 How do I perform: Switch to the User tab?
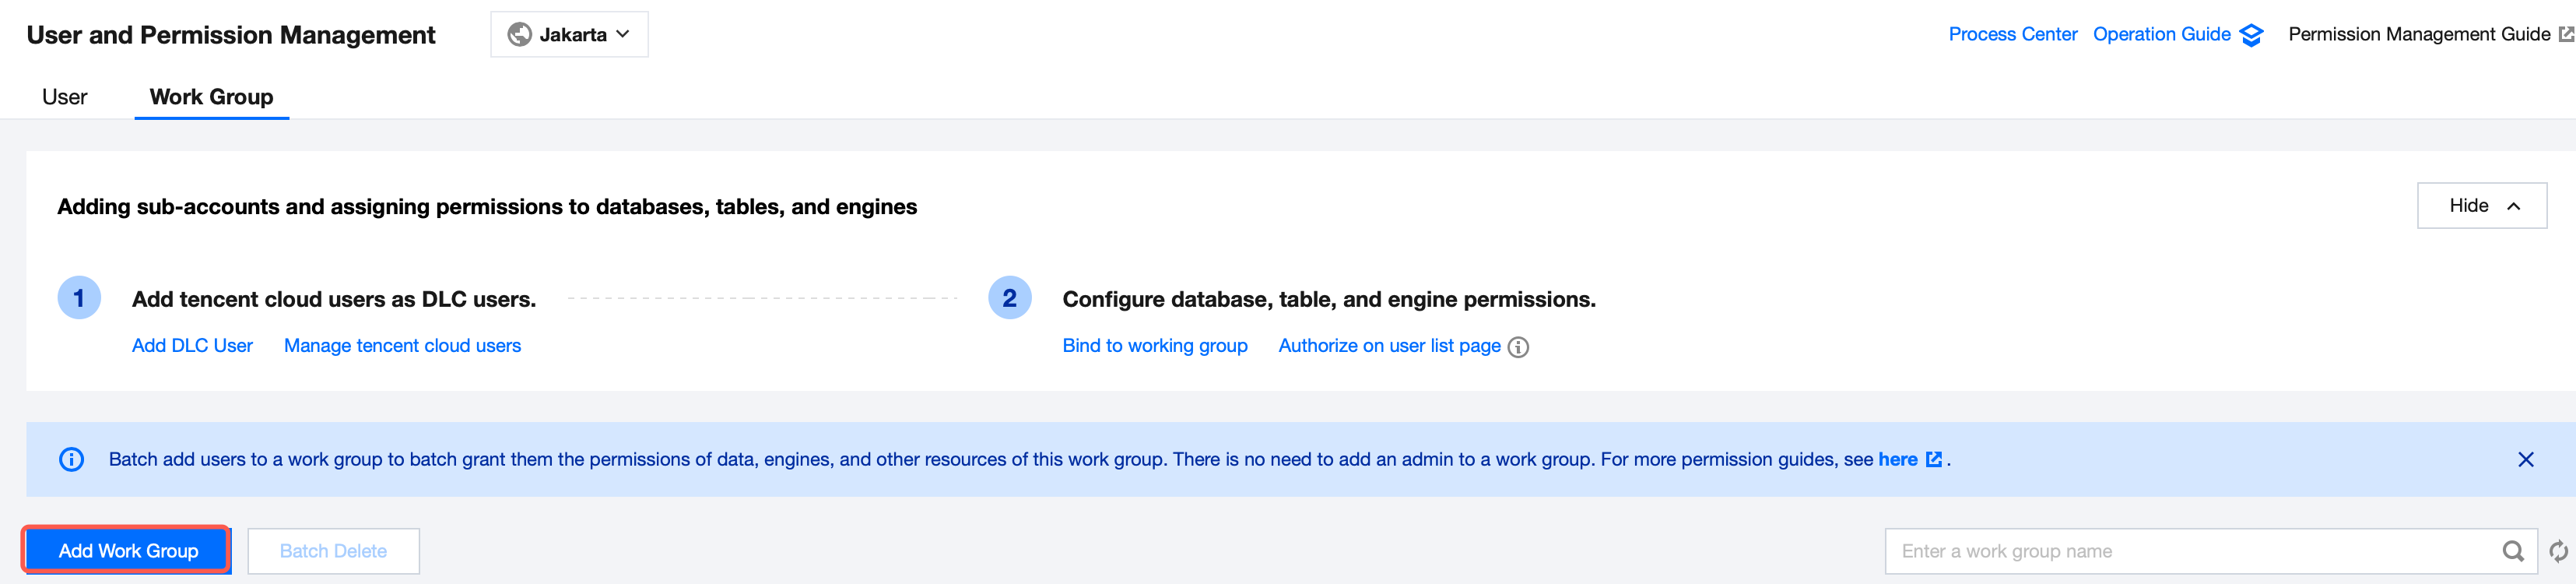click(64, 97)
